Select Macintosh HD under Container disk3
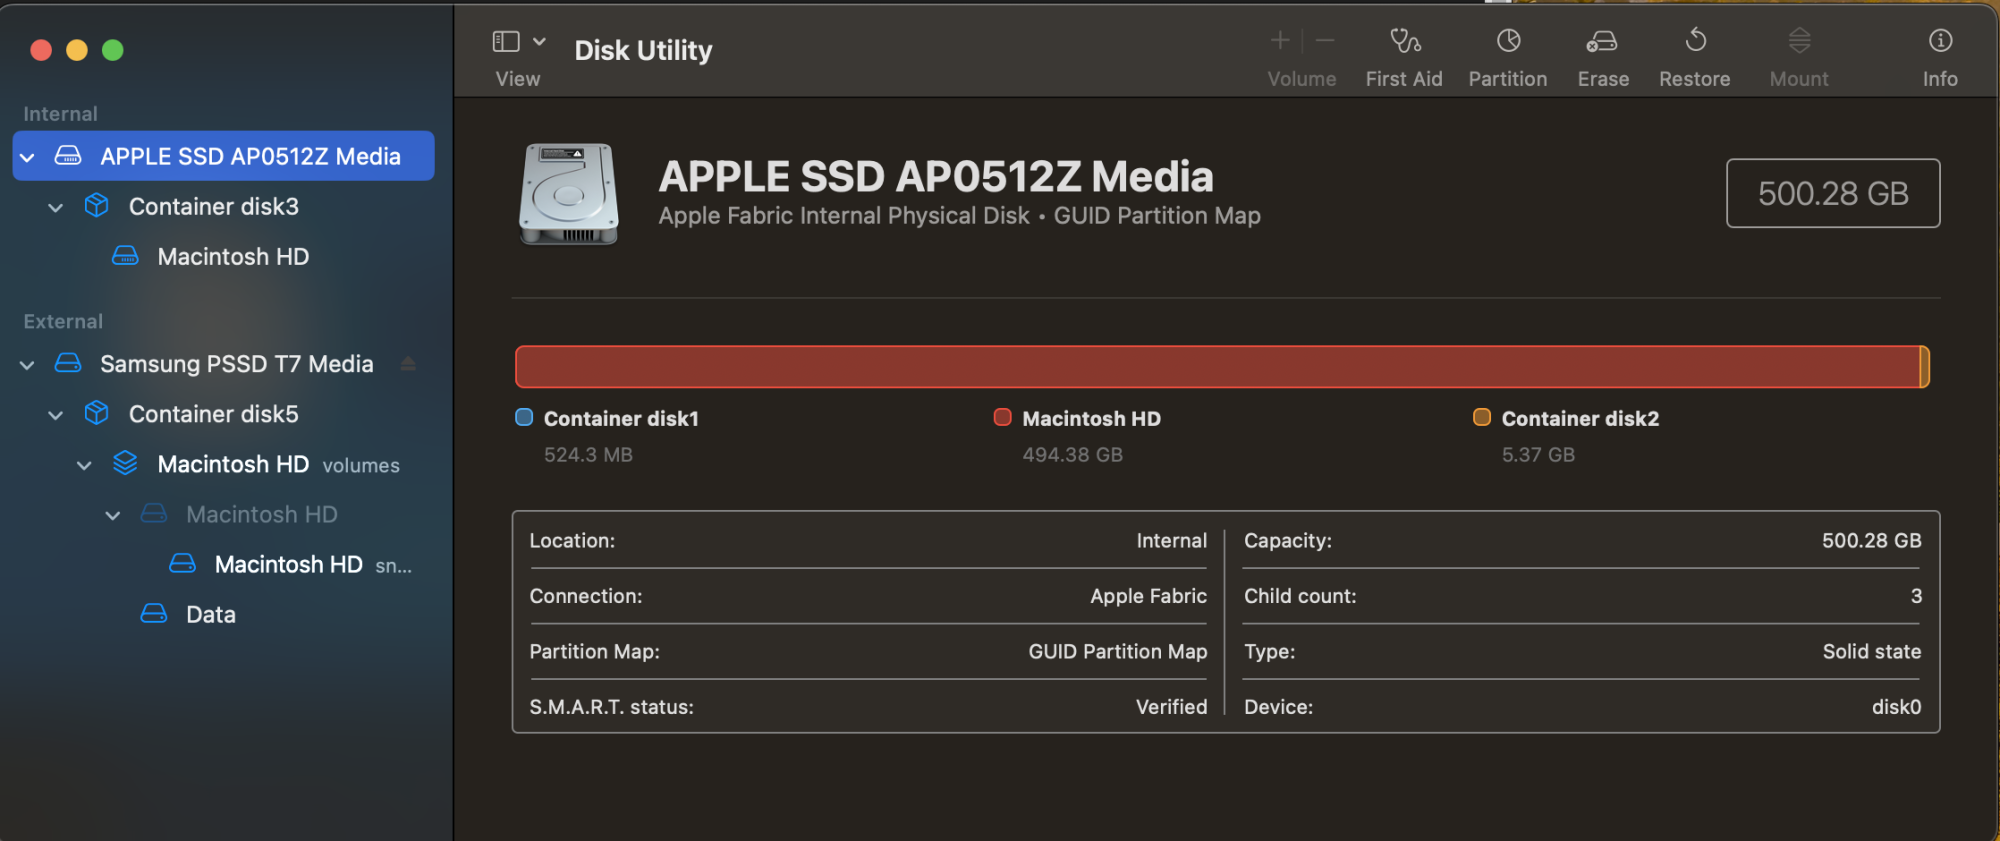Screen dimensions: 2000x841 pyautogui.click(x=232, y=257)
